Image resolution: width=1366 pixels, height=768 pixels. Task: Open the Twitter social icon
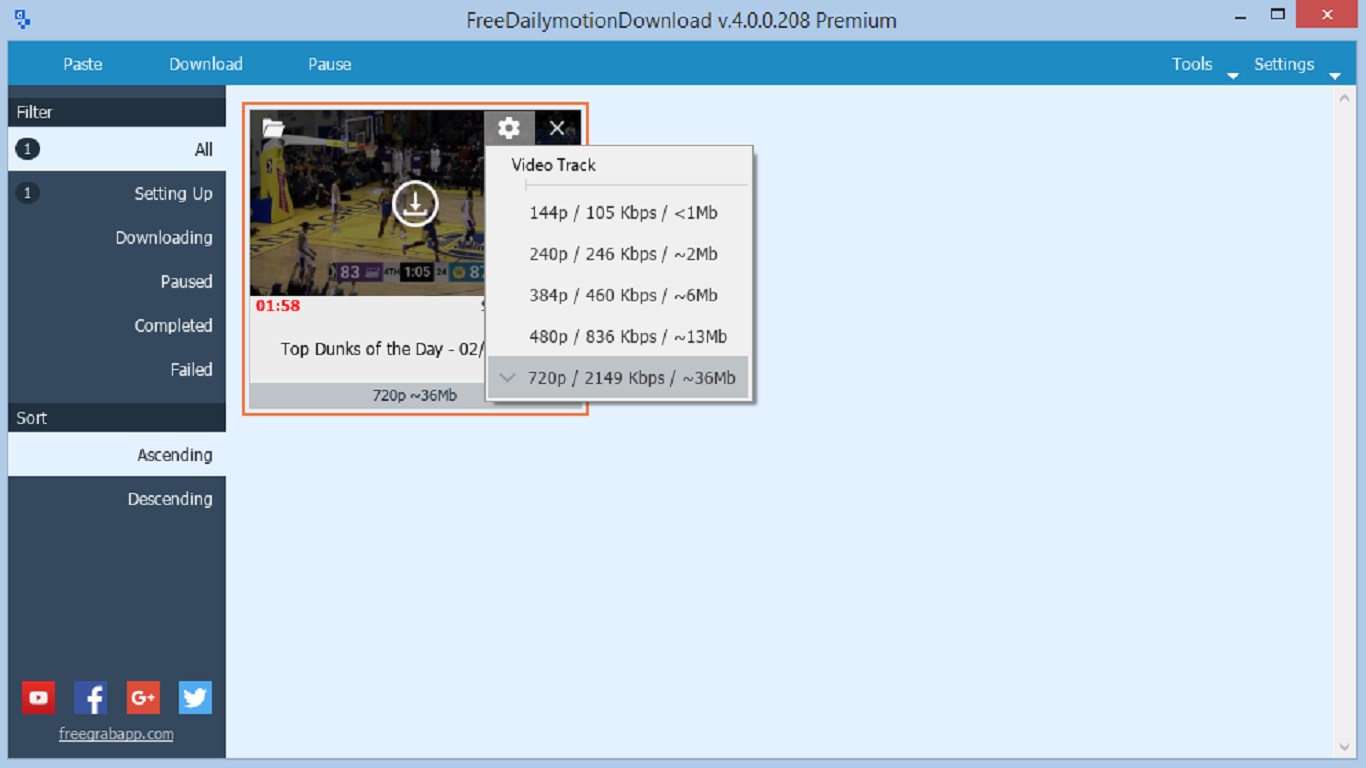pos(195,698)
